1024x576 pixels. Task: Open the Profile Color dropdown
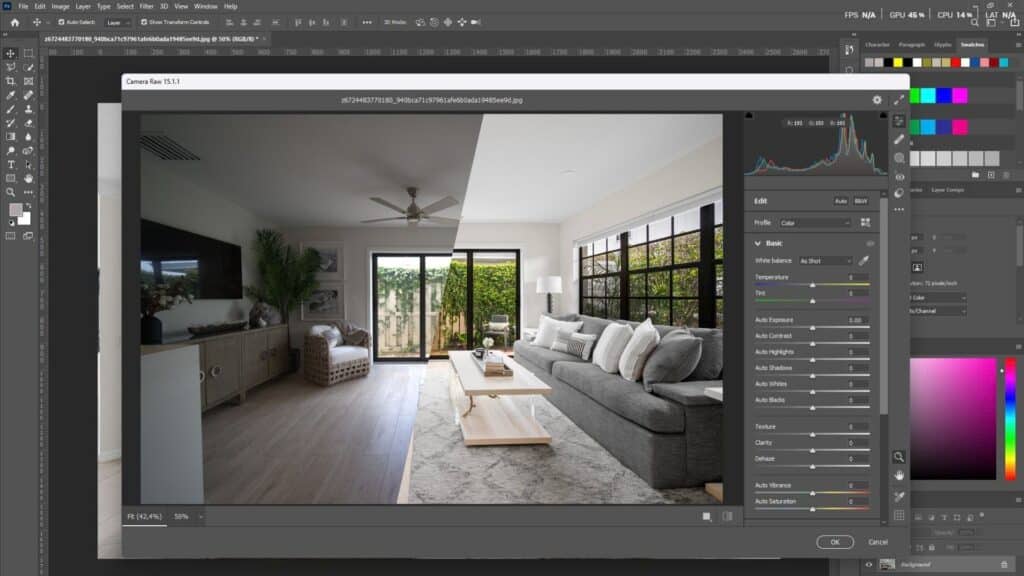pyautogui.click(x=814, y=222)
